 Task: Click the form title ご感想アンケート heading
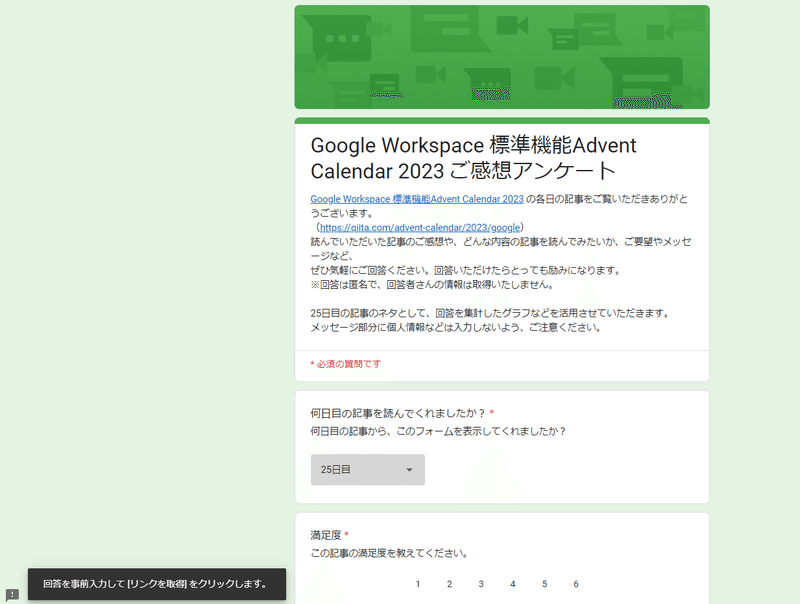pos(473,158)
